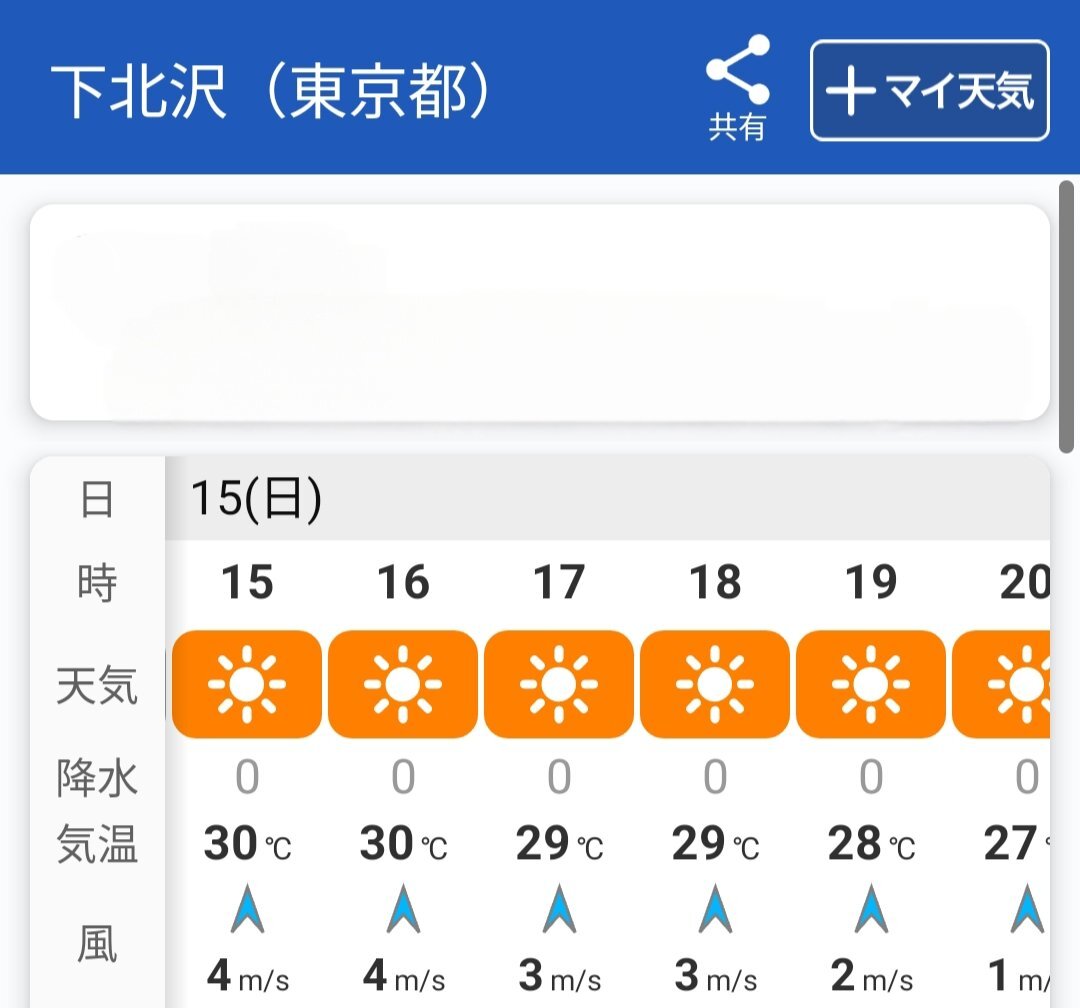
Task: Click the 4 m/s wind speed at 15 o'clock
Action: (247, 975)
